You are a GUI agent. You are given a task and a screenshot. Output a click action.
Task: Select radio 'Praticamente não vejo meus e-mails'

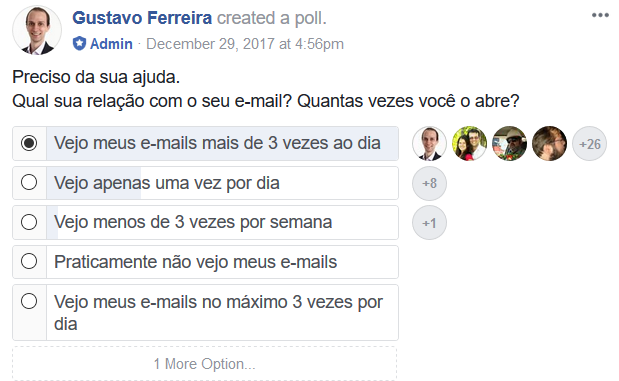29,261
